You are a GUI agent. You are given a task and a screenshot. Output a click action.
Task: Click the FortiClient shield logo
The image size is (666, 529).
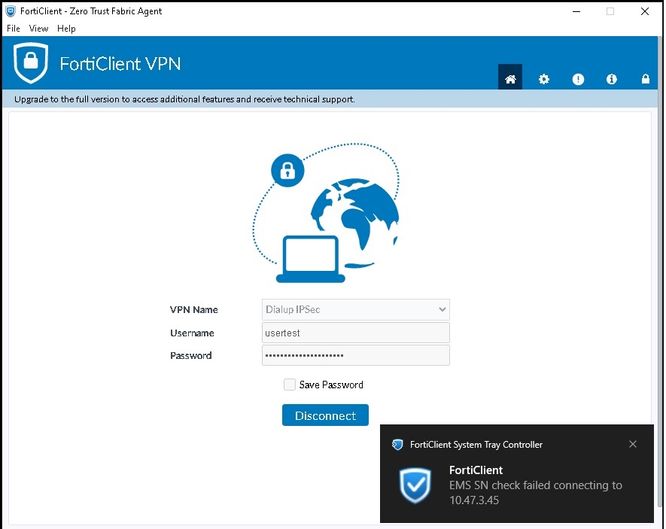click(31, 62)
